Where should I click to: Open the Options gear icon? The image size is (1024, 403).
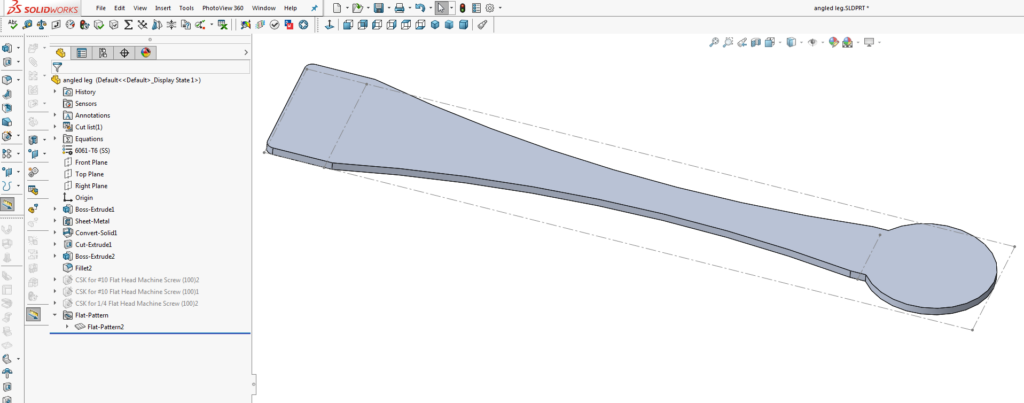coord(490,8)
